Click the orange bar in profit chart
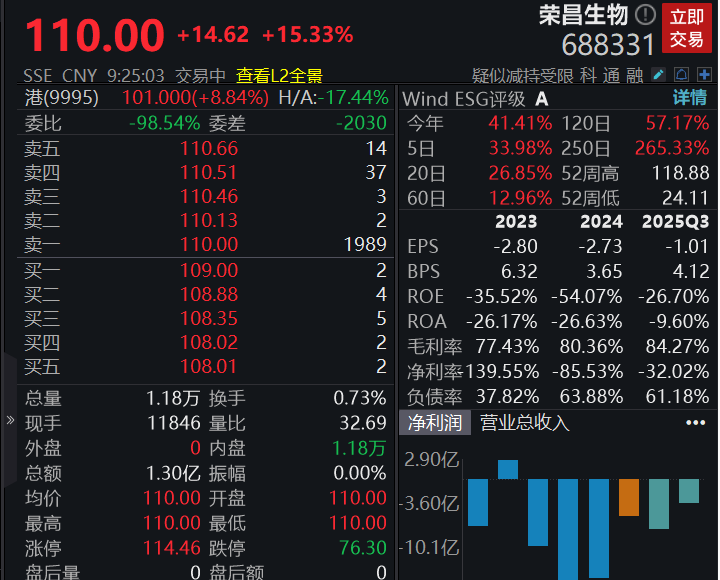Image resolution: width=720 pixels, height=580 pixels. coord(629,497)
